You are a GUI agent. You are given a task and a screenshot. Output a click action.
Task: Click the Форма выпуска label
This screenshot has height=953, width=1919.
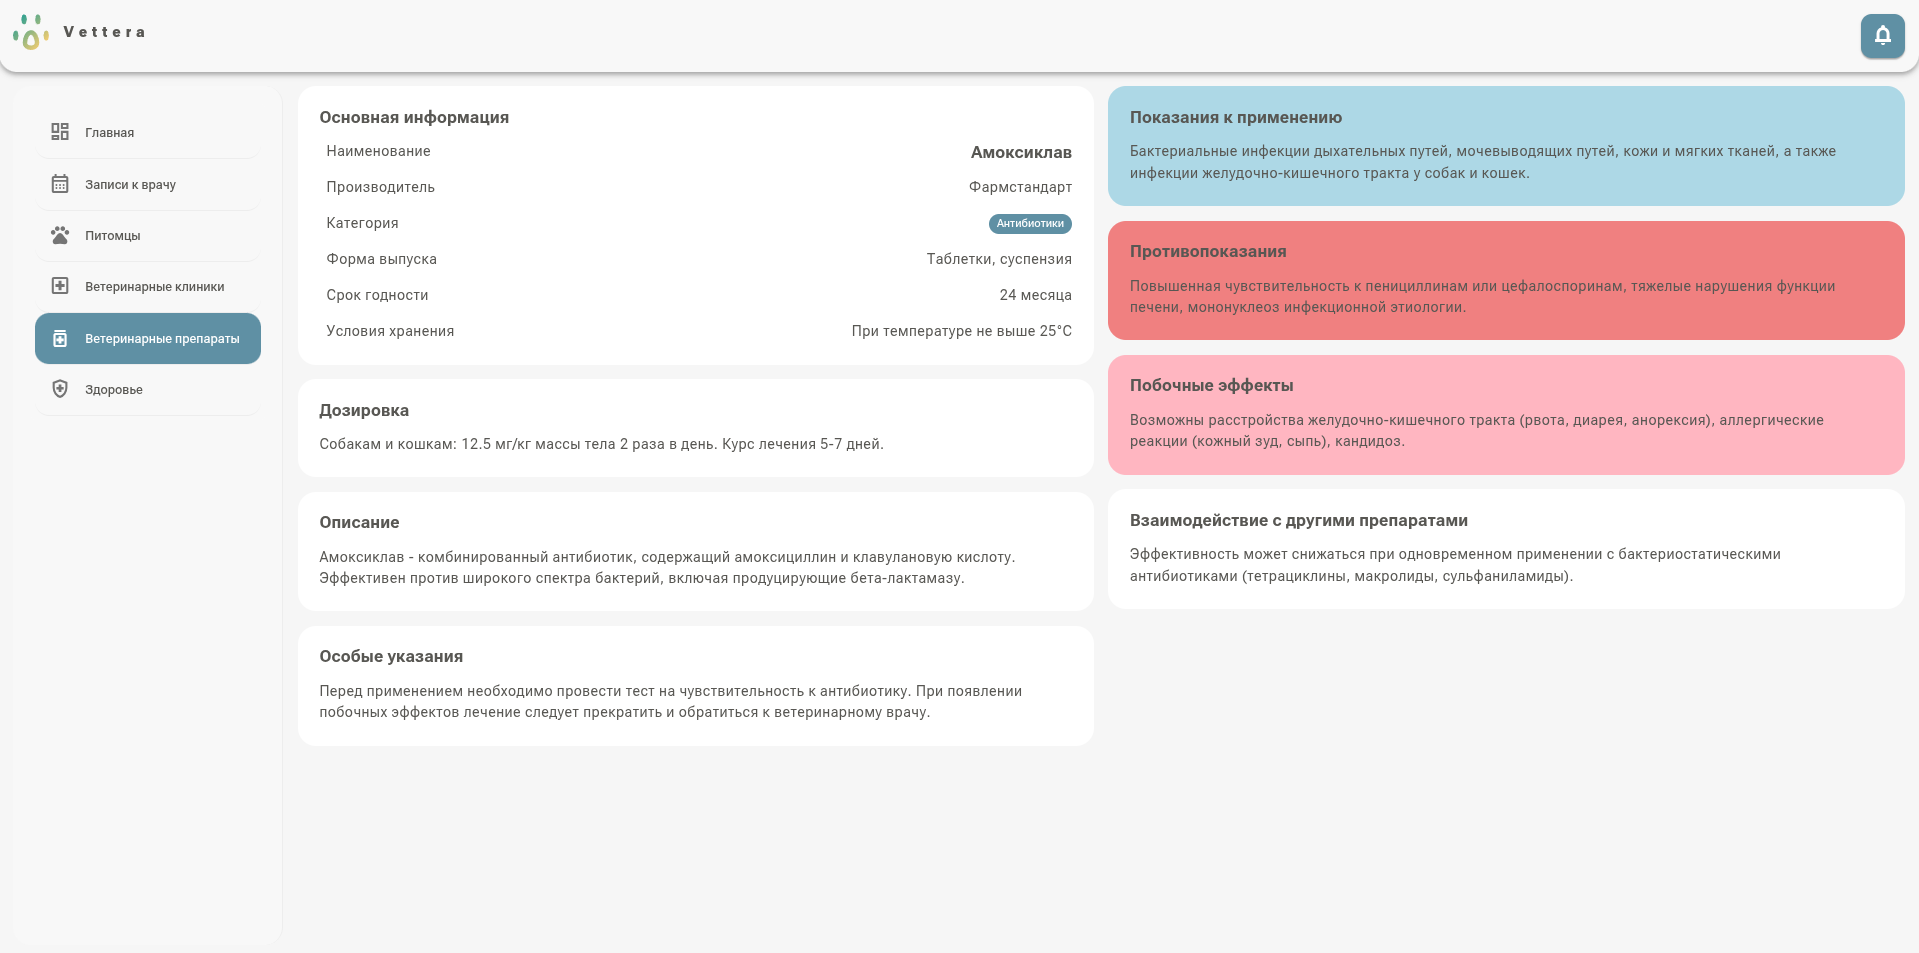click(x=381, y=259)
